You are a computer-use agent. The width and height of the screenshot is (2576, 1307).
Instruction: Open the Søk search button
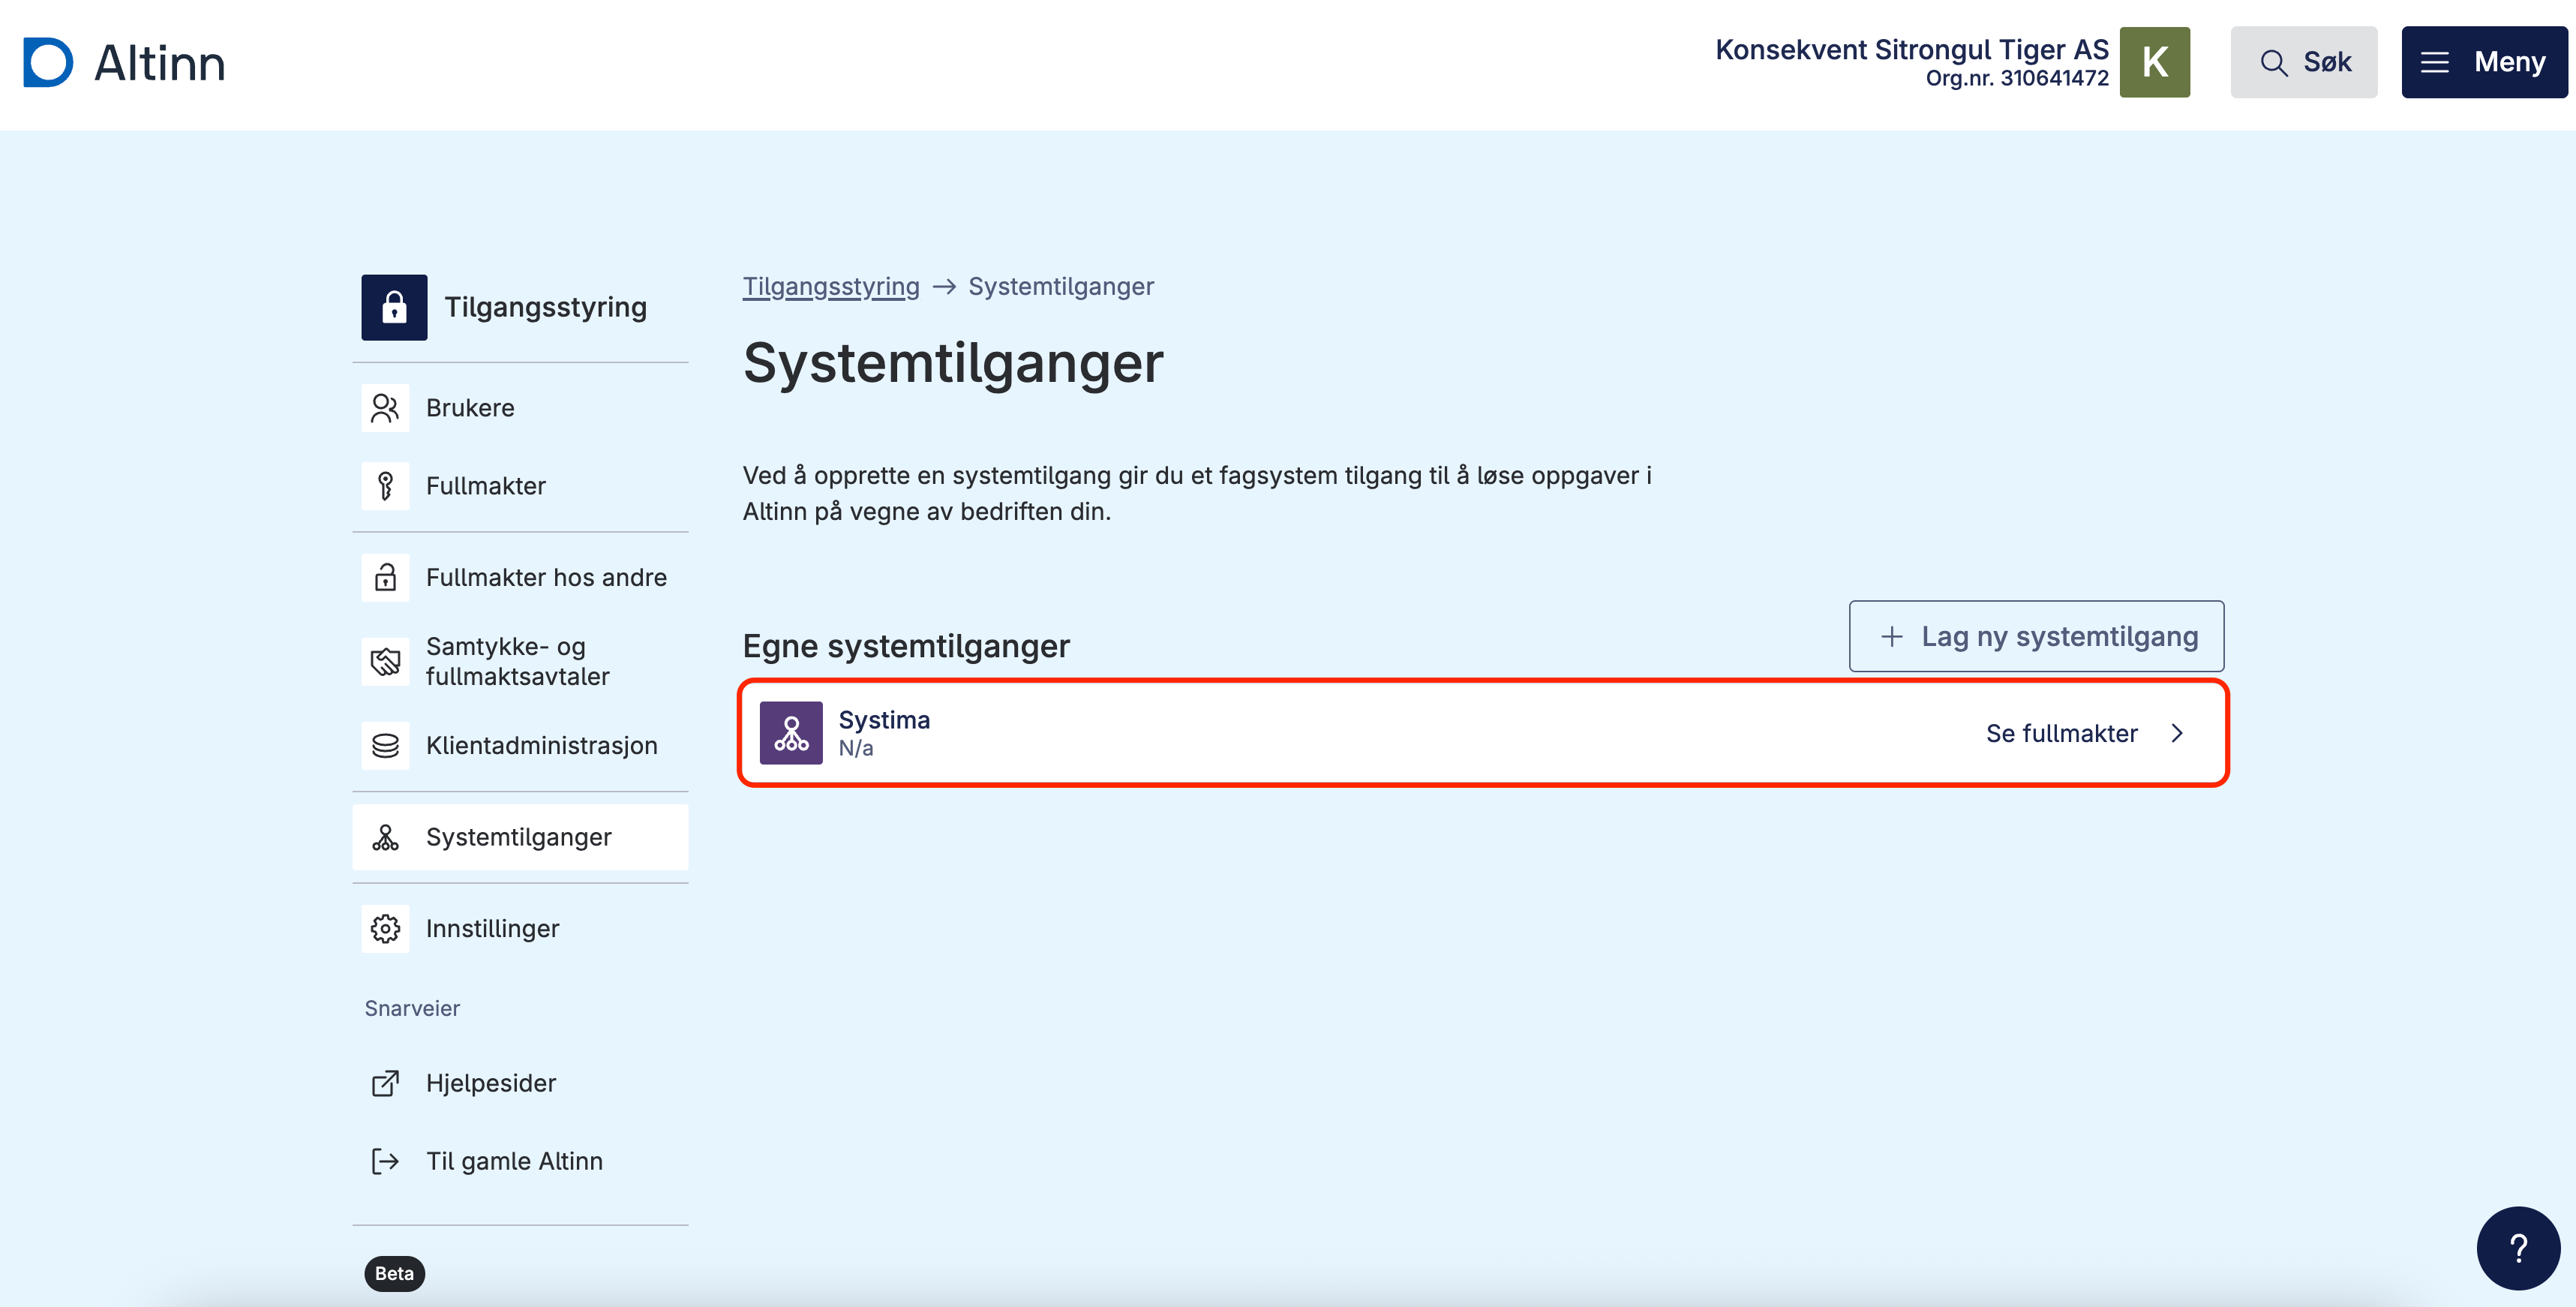click(2303, 62)
